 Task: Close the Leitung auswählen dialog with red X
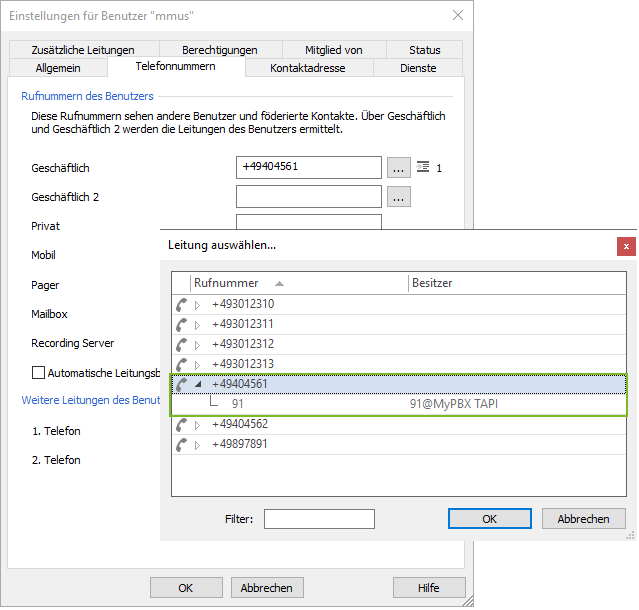click(626, 245)
